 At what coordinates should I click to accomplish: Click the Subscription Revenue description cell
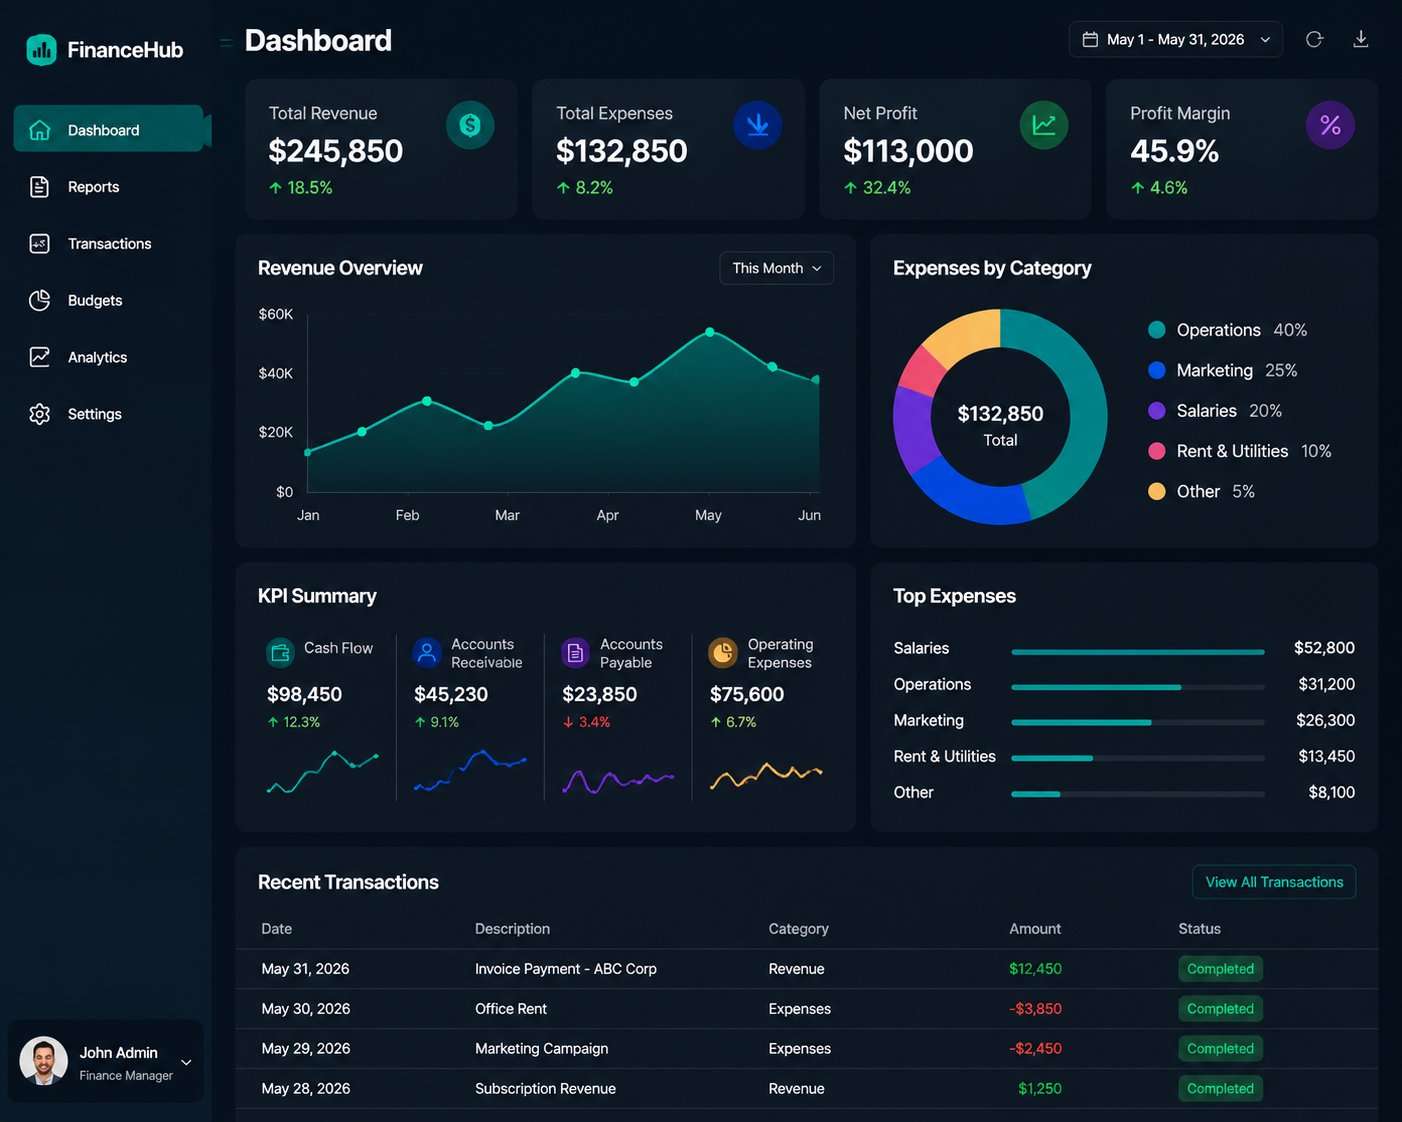coord(545,1089)
